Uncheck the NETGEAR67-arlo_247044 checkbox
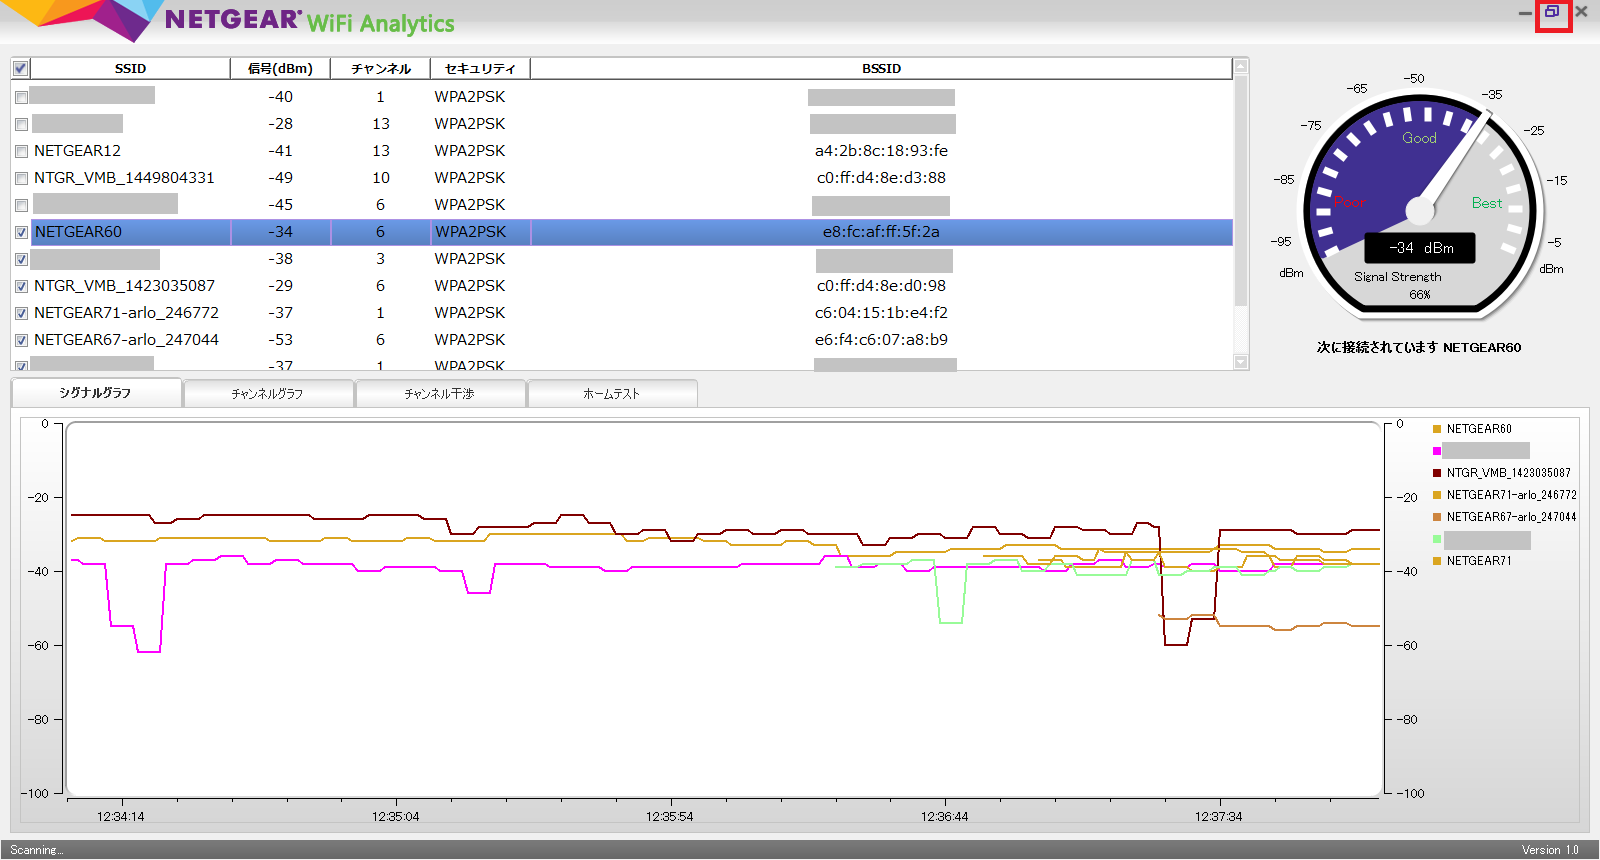1600x860 pixels. [21, 341]
